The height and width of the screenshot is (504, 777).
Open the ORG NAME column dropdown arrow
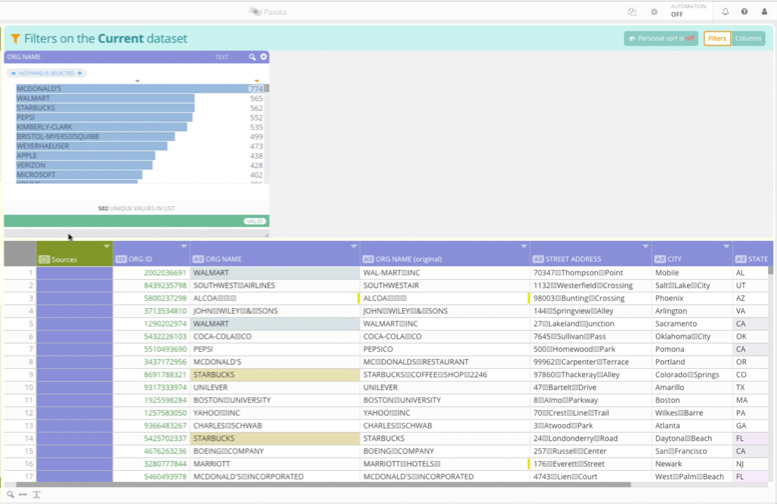(354, 246)
